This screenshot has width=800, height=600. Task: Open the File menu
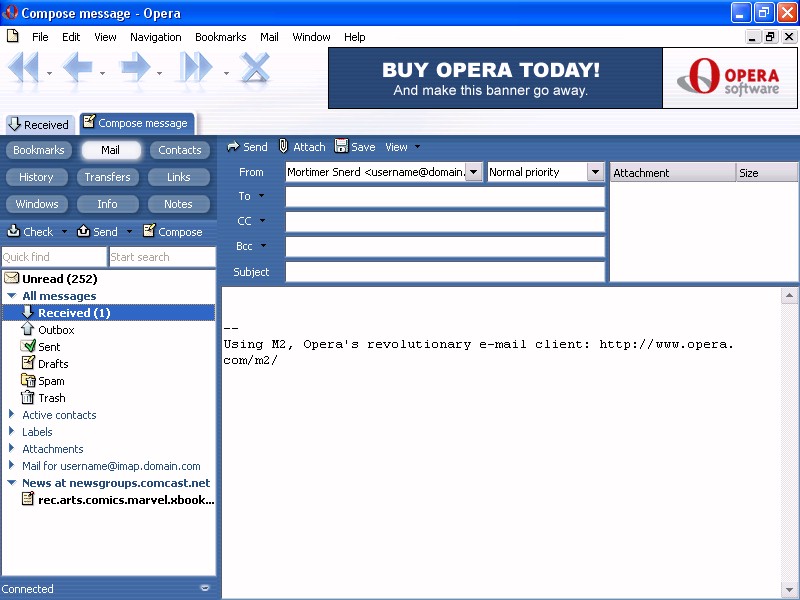[40, 37]
